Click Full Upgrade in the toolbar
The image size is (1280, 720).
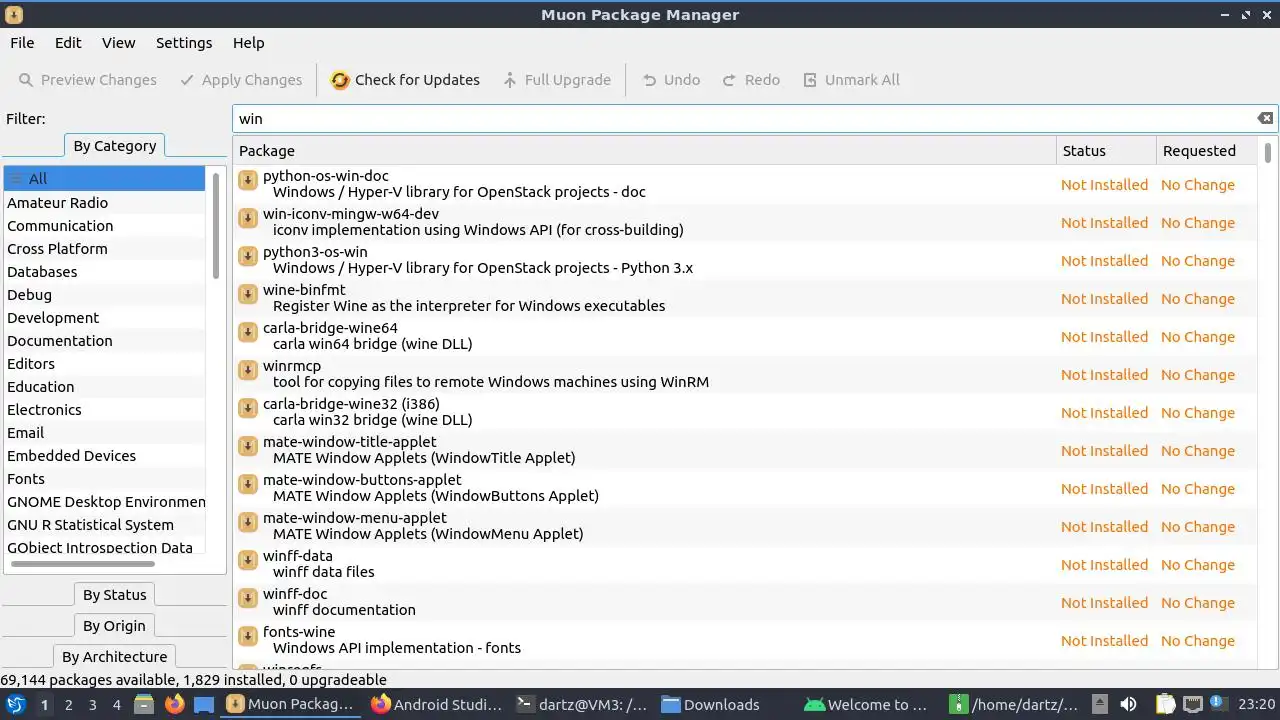click(557, 80)
